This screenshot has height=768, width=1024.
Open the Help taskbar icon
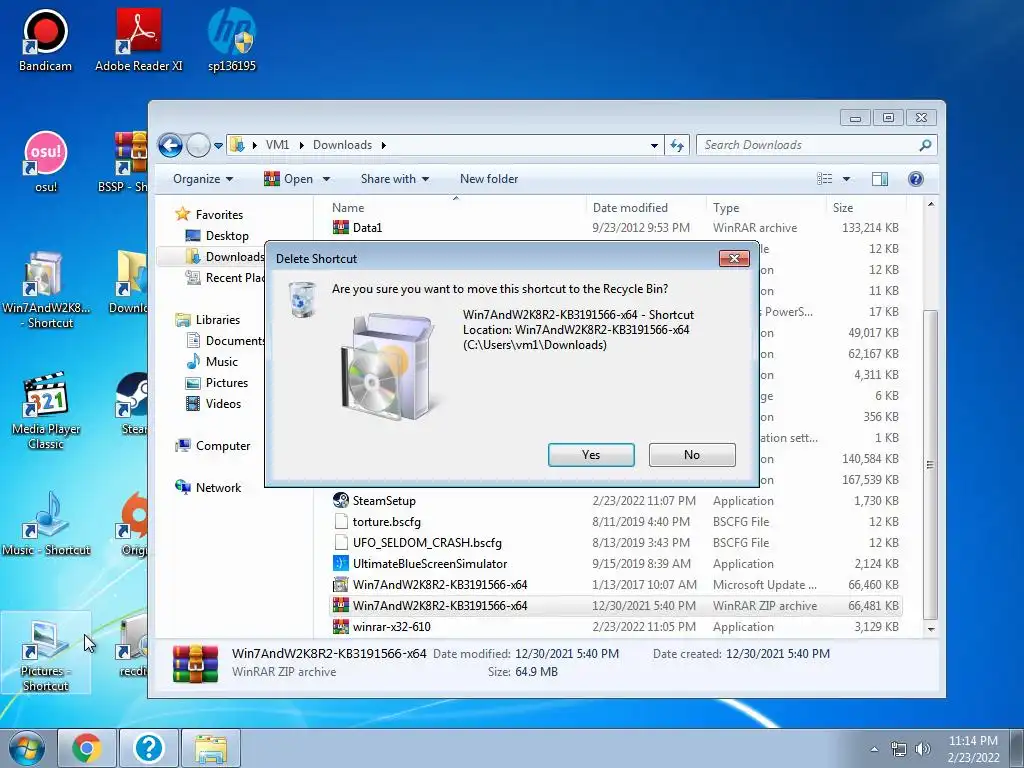click(149, 748)
